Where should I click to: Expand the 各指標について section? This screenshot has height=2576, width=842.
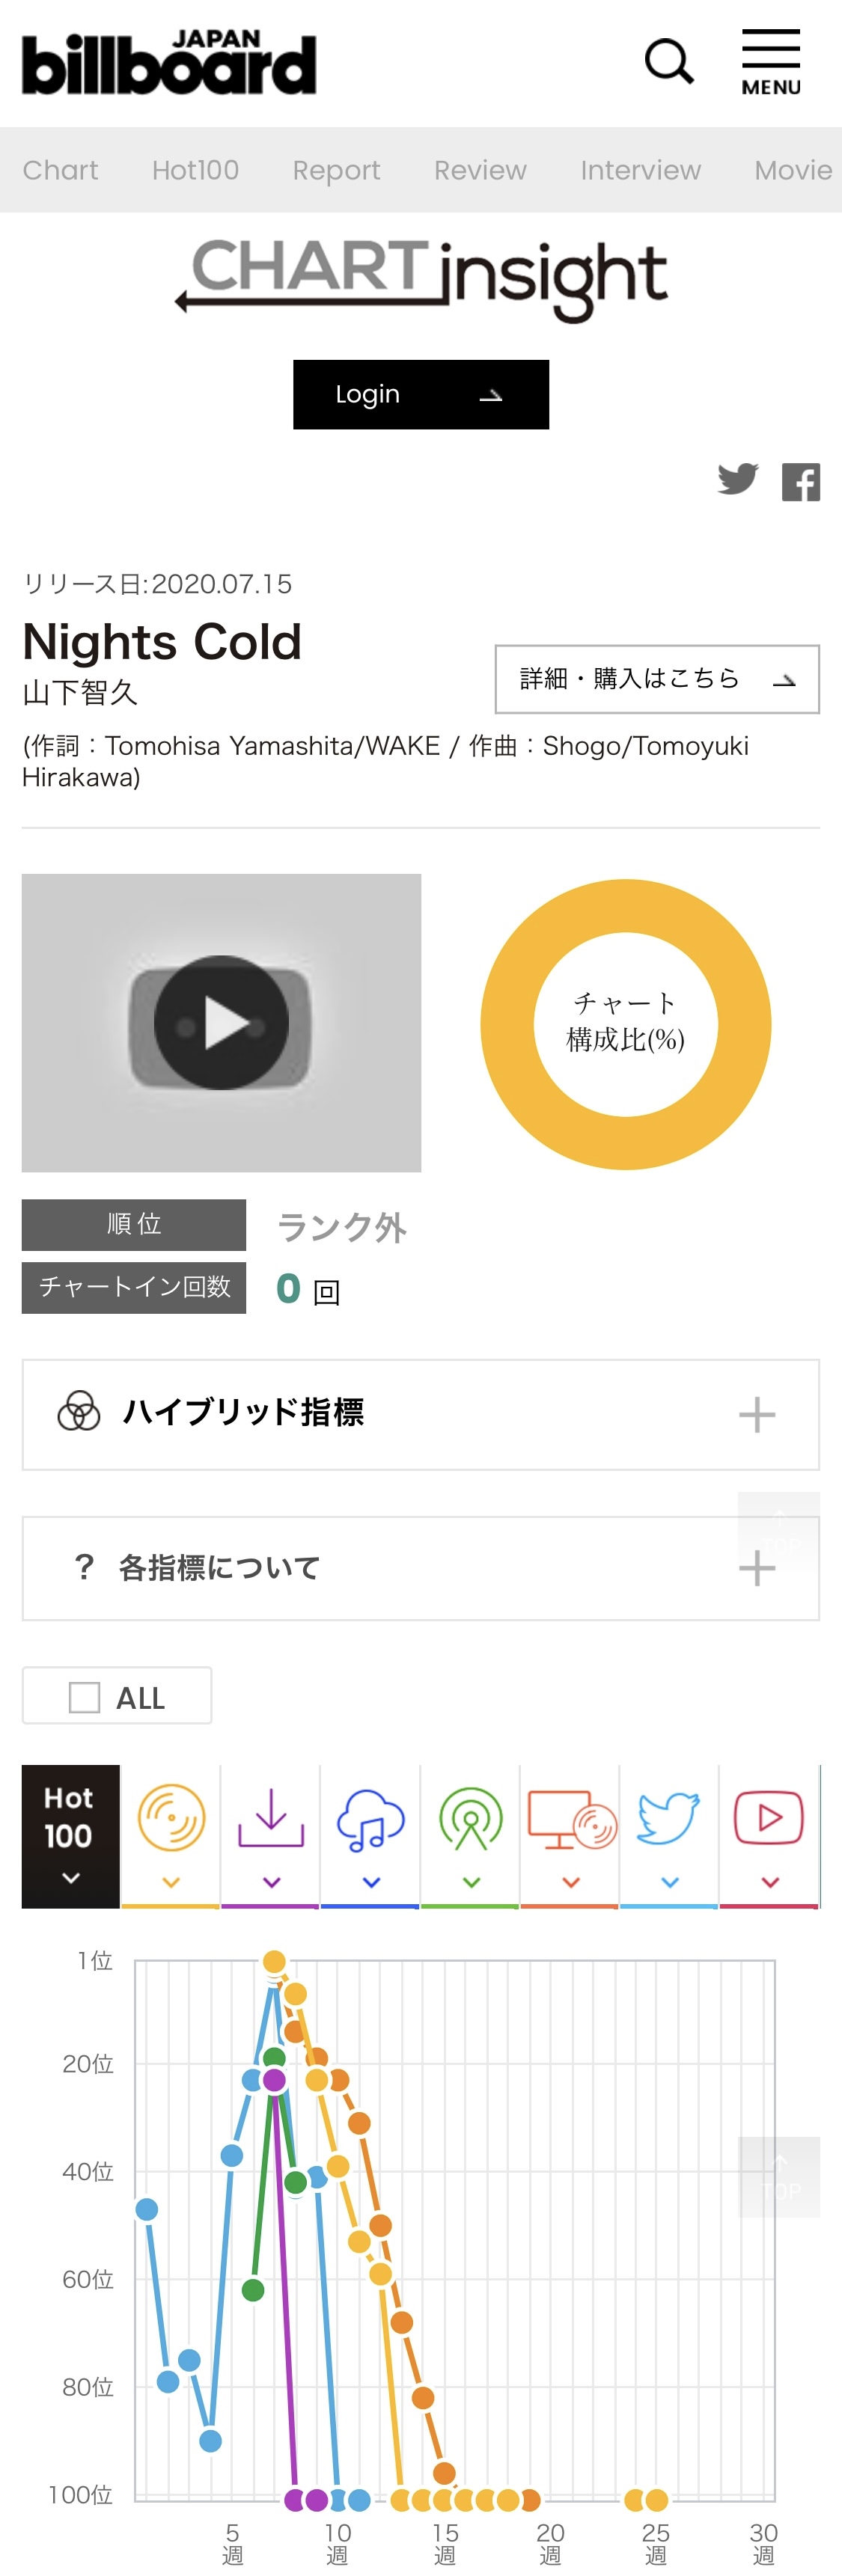[x=421, y=1568]
